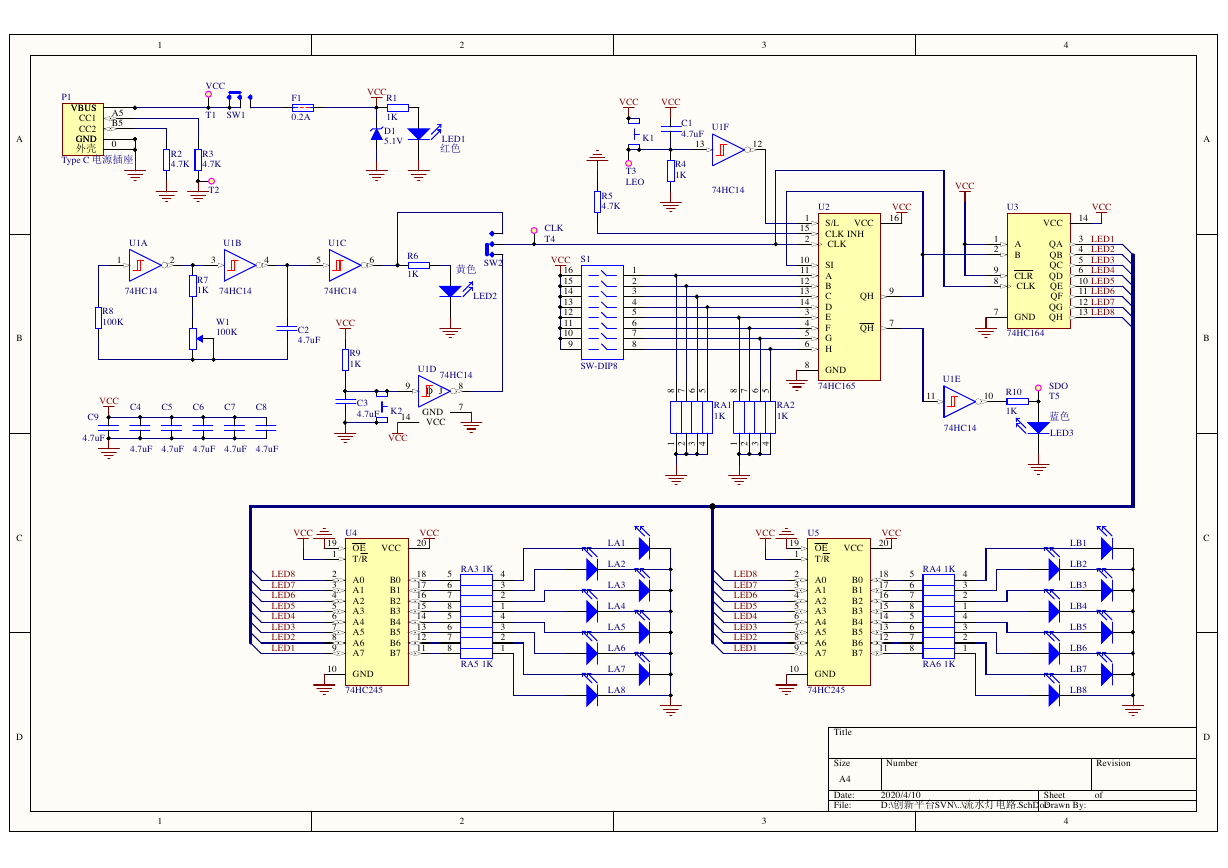This screenshot has width=1228, height=868.
Task: Select the U2 74HC165 chip body
Action: coord(849,297)
